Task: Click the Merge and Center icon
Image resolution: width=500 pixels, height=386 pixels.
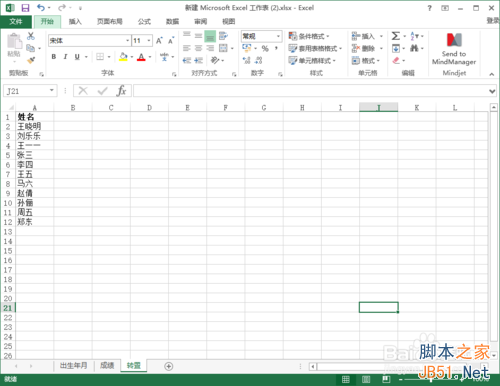Action: 223,48
